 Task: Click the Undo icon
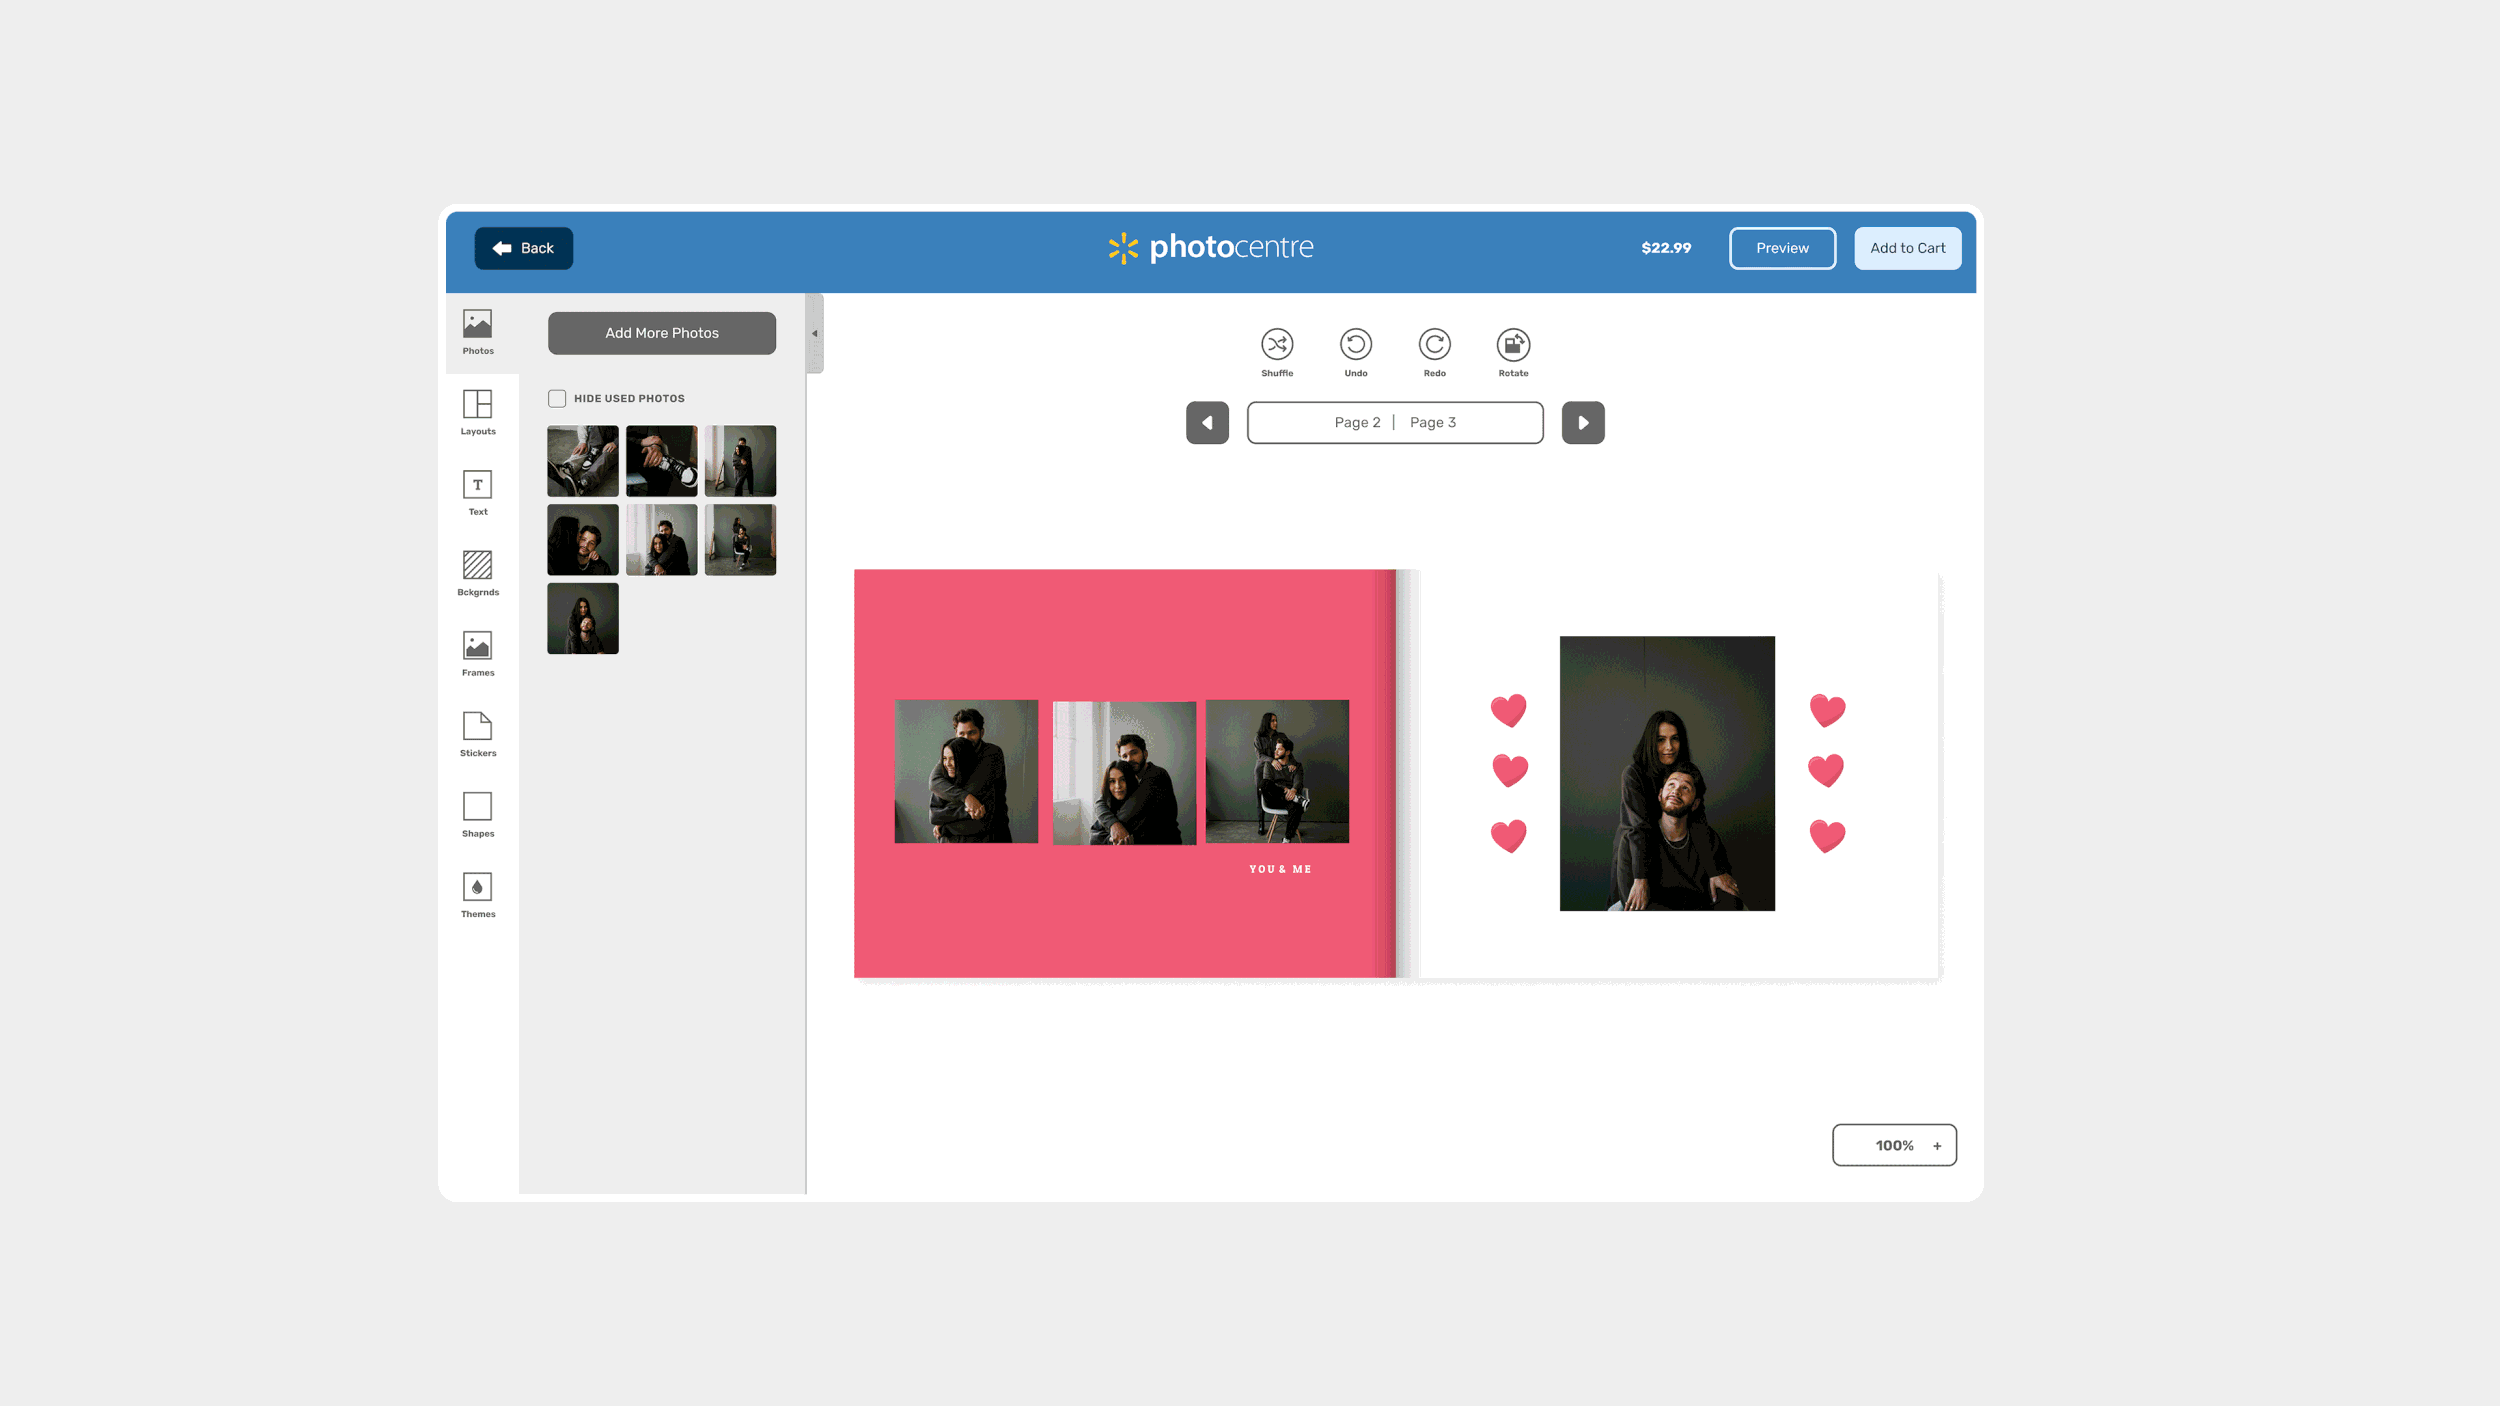click(1355, 345)
